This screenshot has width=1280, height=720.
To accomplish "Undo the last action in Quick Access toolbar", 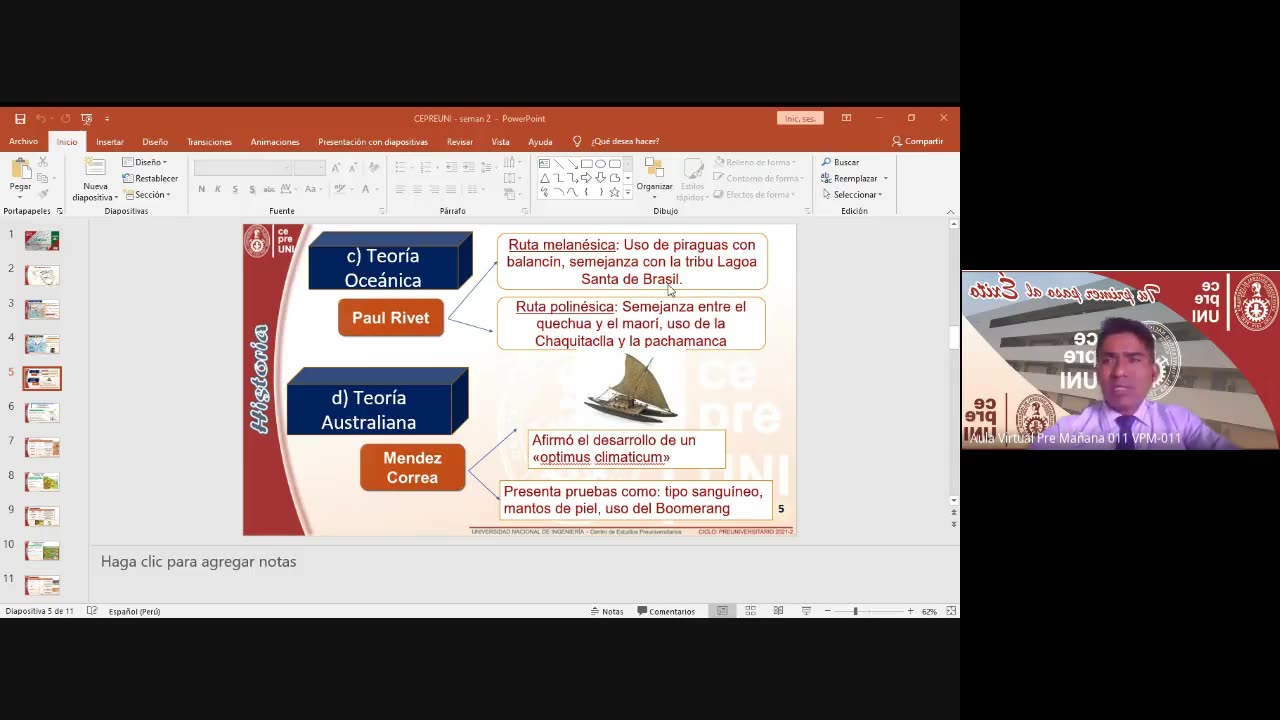I will coord(41,119).
